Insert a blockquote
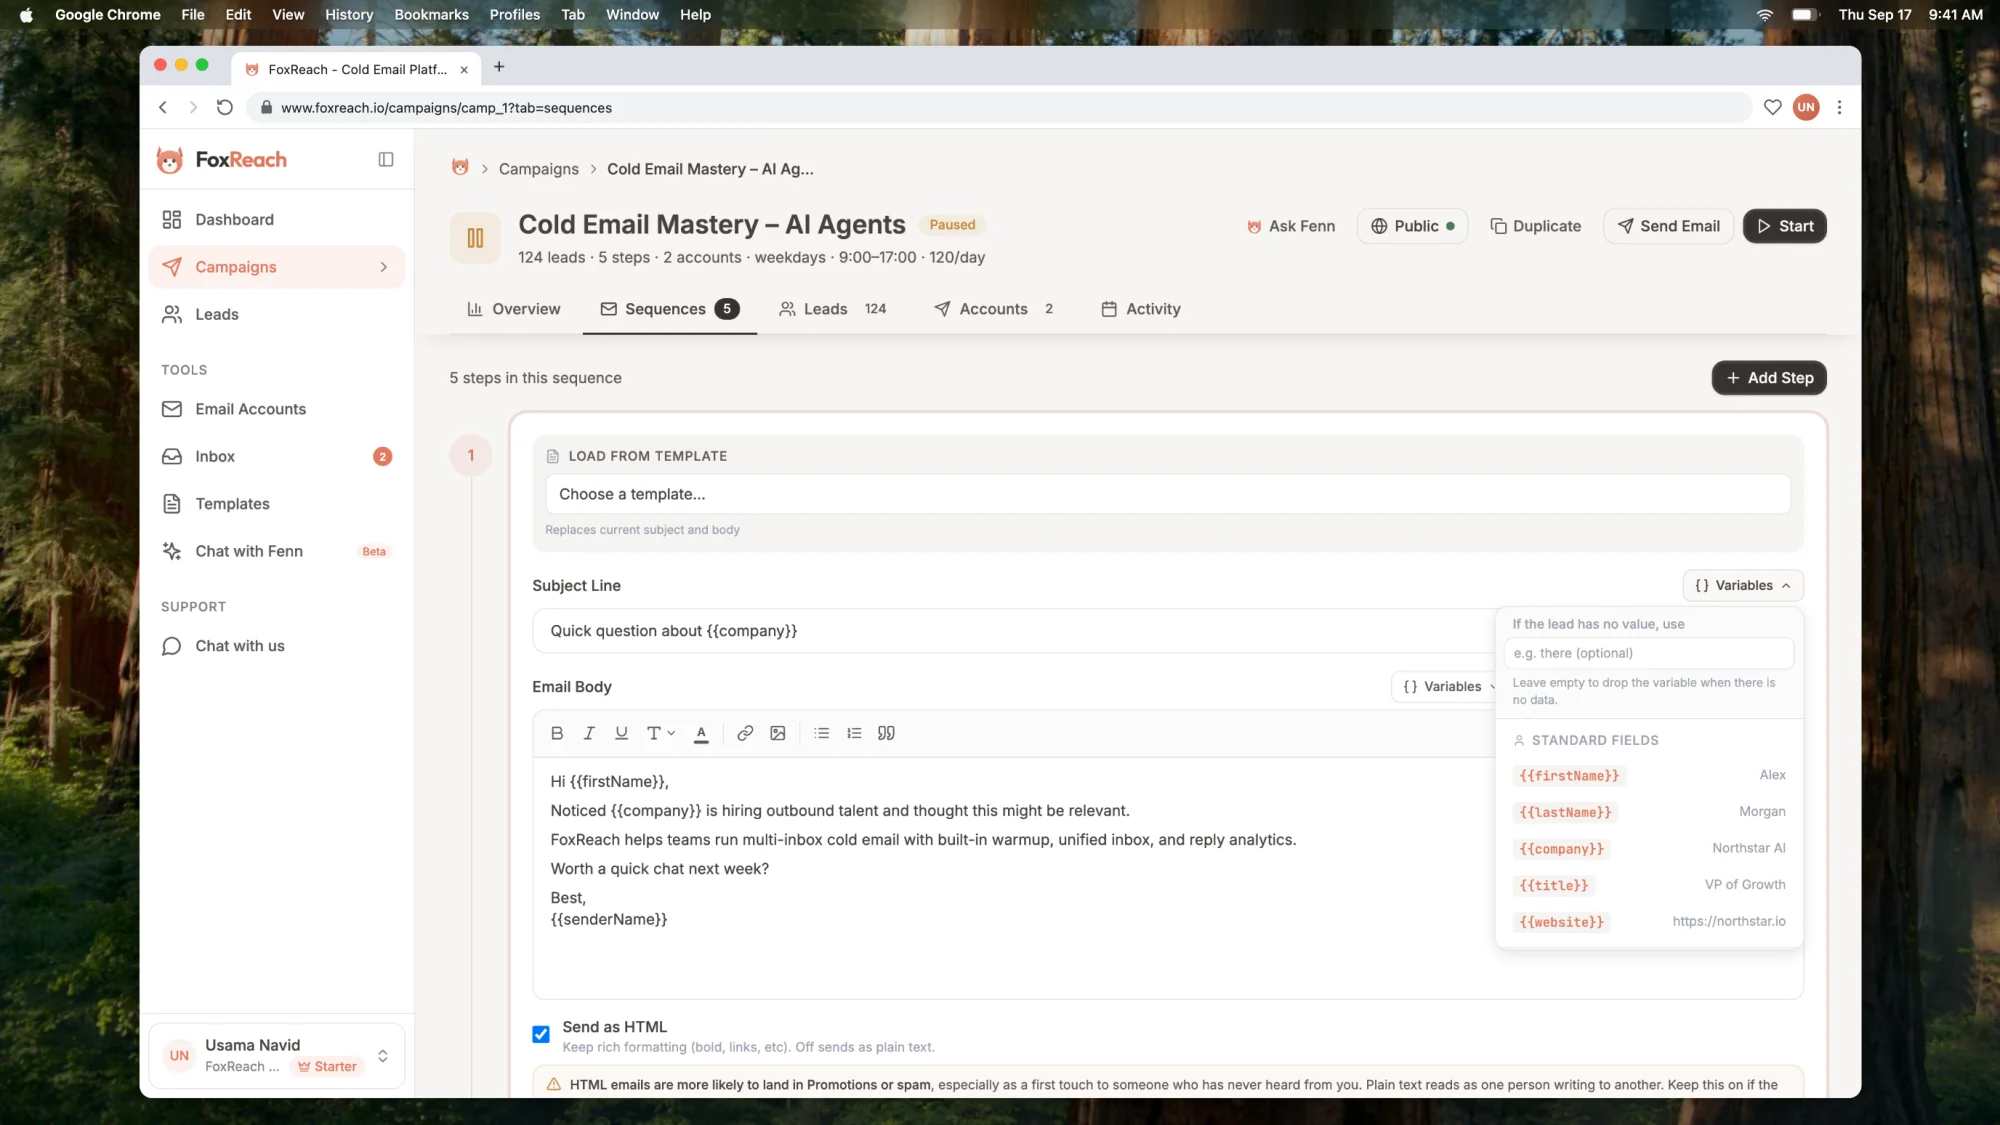 pos(886,733)
